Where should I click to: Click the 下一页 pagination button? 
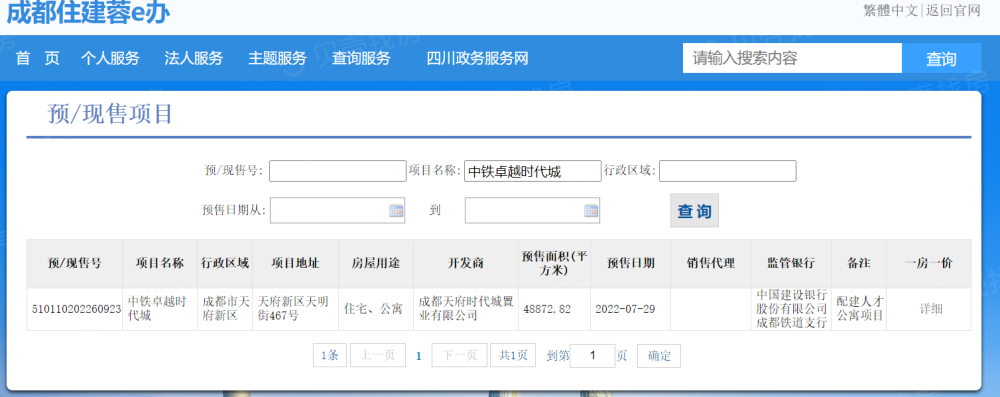tap(459, 356)
